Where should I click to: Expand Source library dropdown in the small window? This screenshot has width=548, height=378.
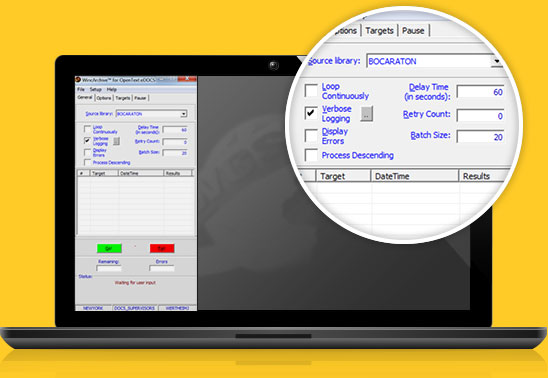tap(184, 114)
